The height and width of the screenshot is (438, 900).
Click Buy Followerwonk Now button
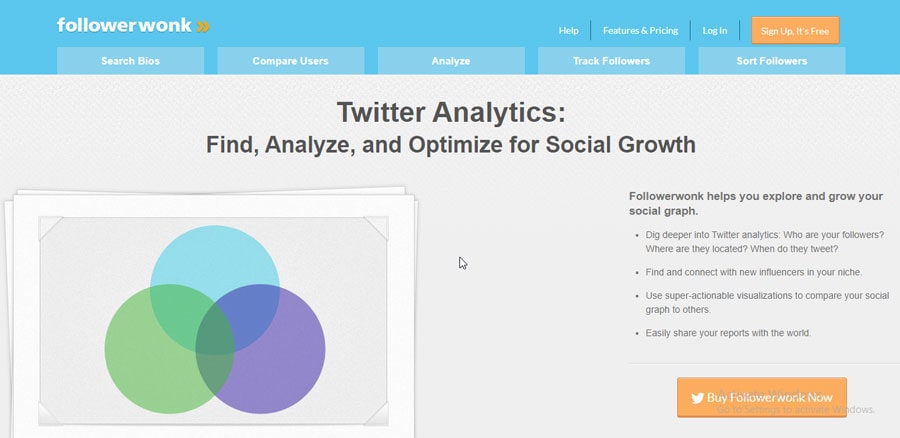coord(762,397)
